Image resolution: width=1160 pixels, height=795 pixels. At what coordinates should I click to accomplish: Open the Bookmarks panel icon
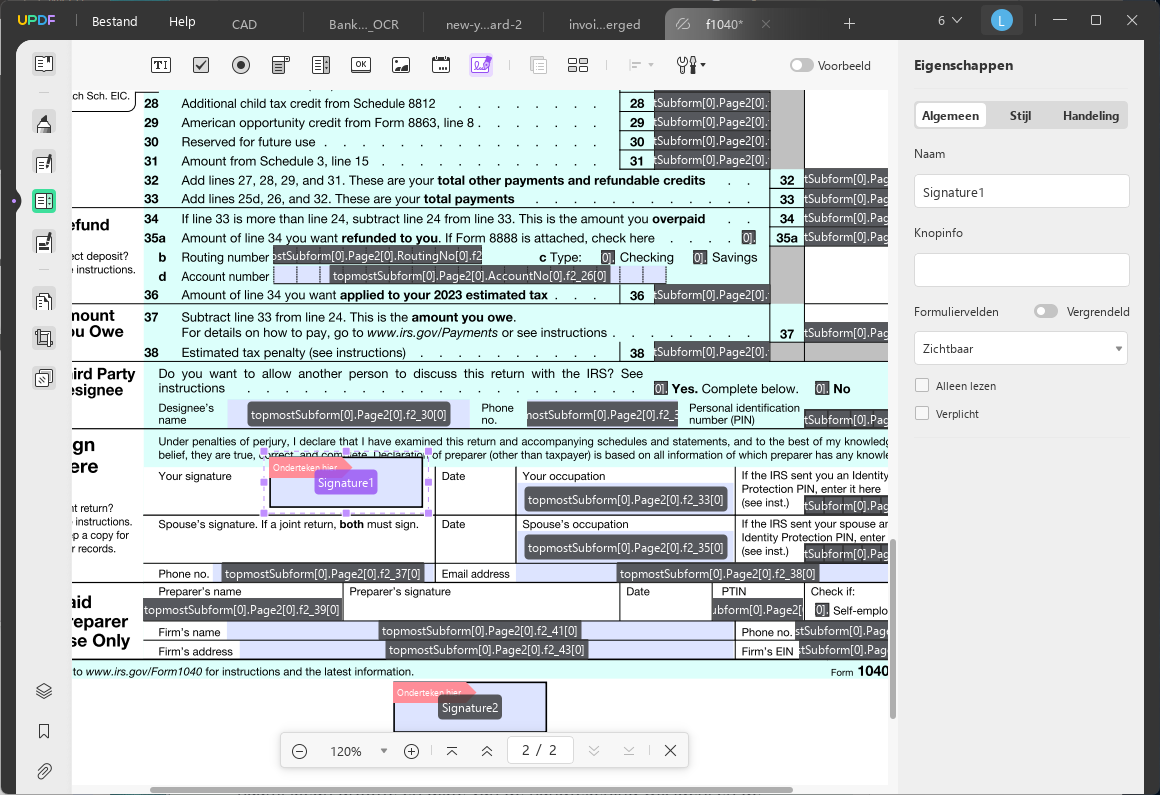44,731
